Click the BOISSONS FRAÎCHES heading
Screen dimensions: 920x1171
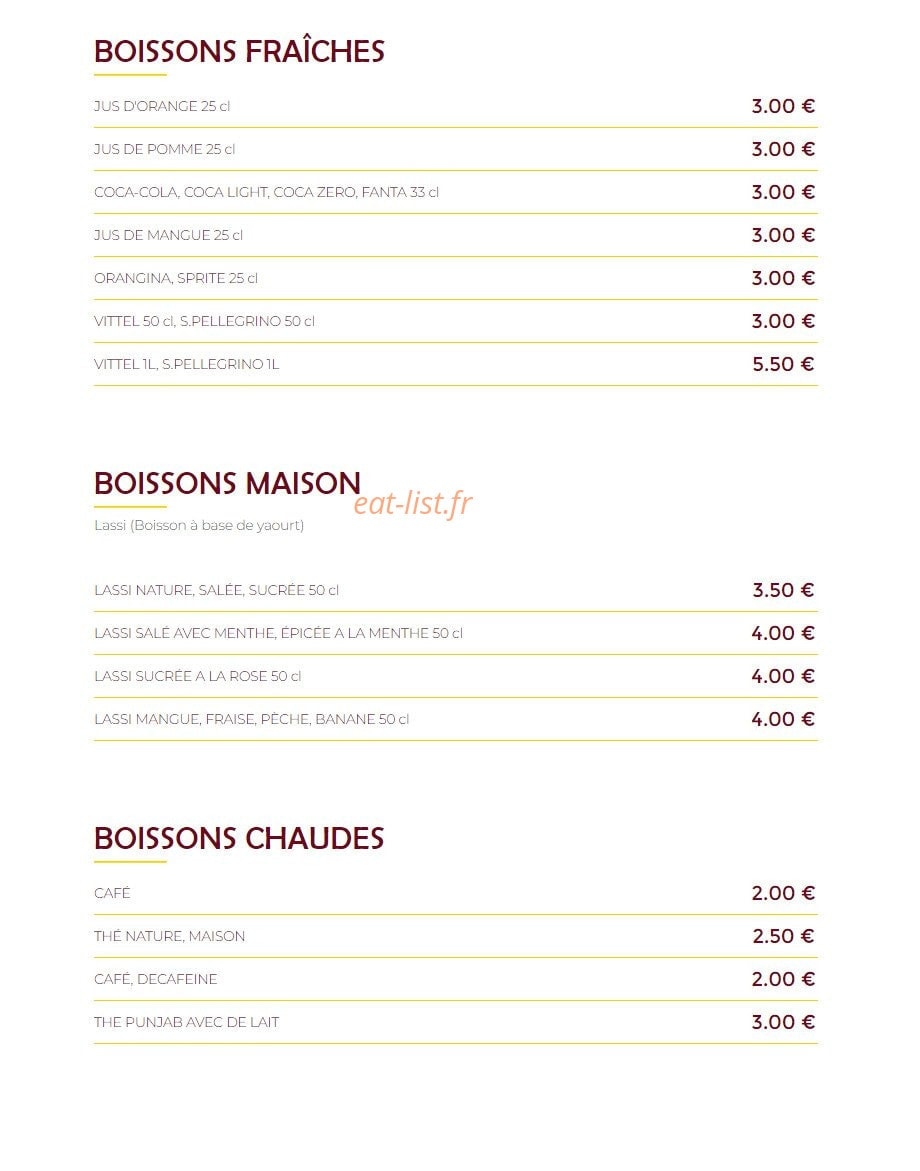(239, 52)
